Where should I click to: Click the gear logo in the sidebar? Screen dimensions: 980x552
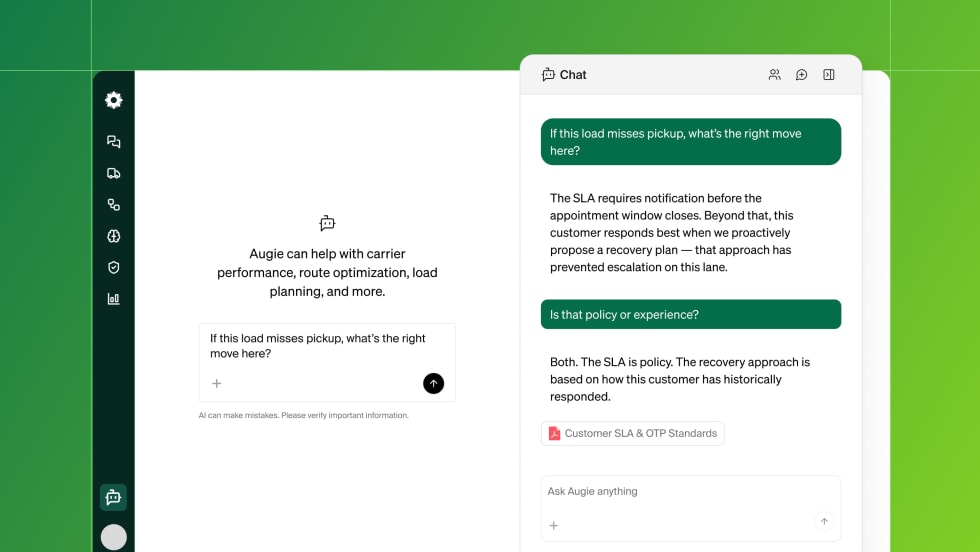click(x=114, y=100)
